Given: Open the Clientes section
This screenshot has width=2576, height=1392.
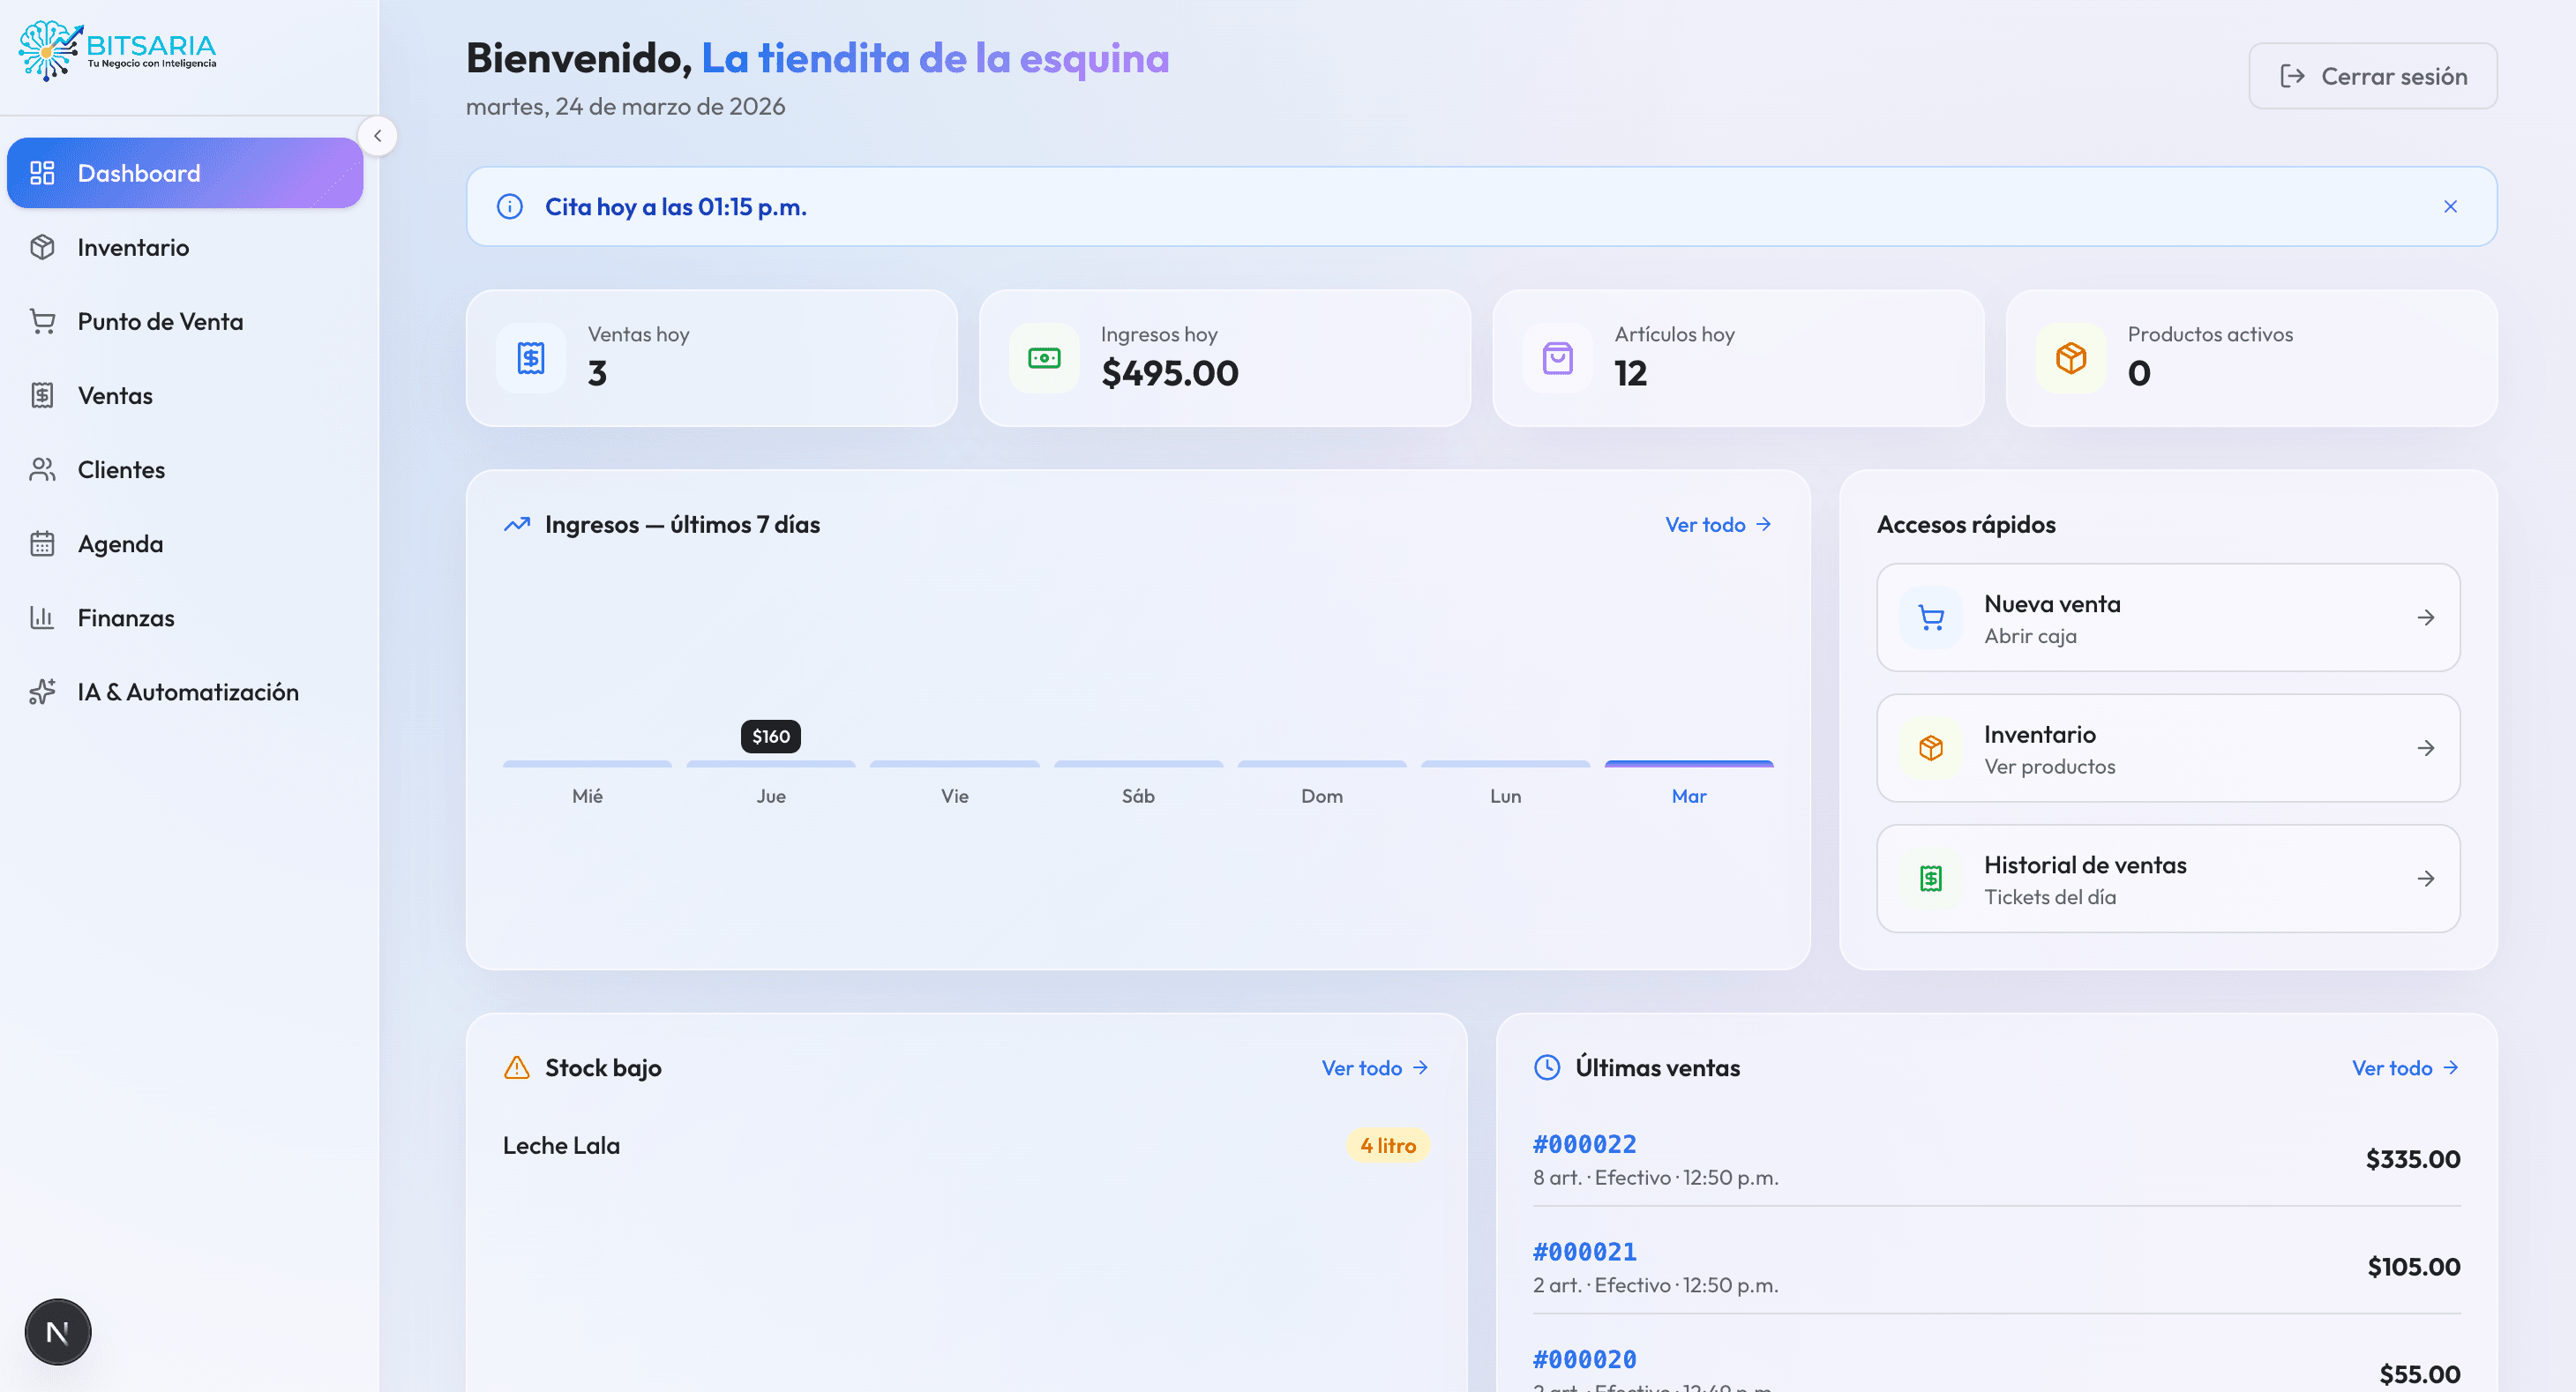Looking at the screenshot, I should pos(120,469).
